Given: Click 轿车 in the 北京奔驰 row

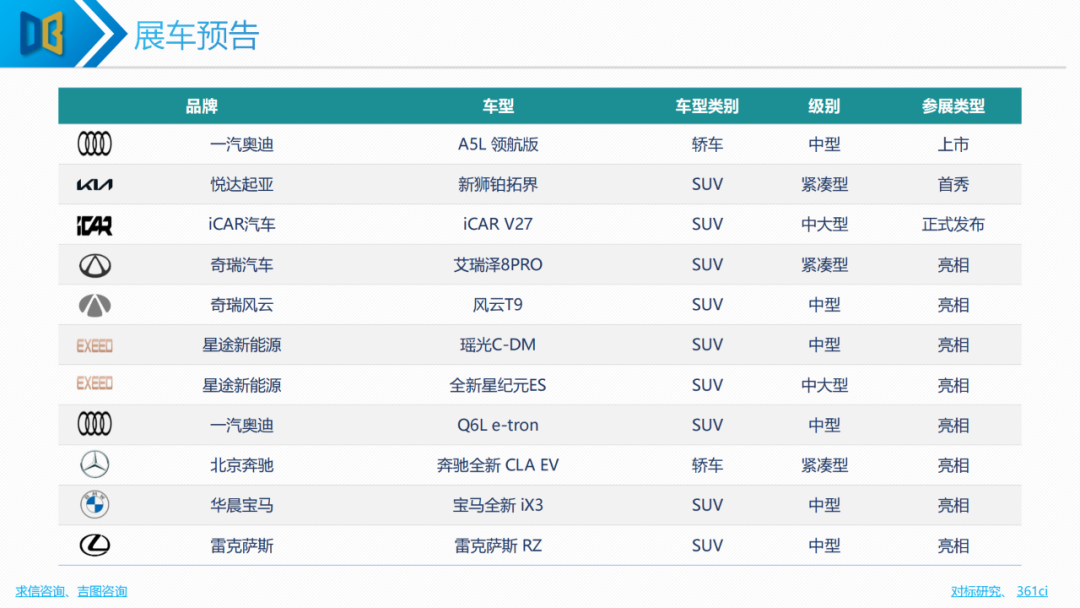Looking at the screenshot, I should [x=707, y=465].
